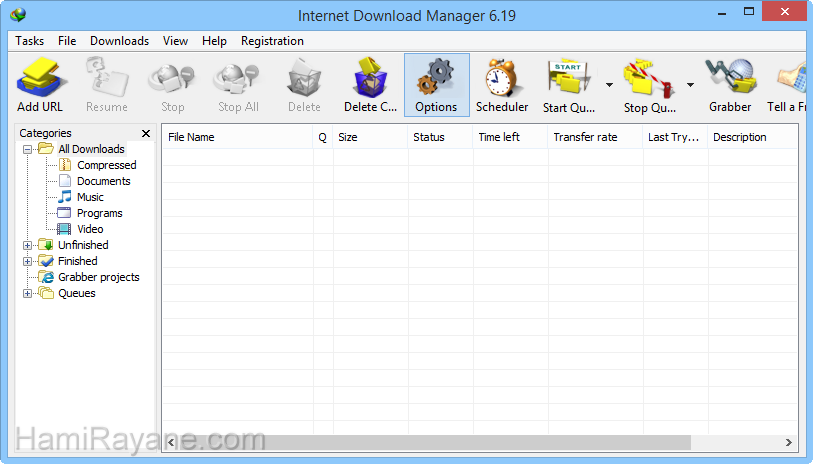This screenshot has height=464, width=813.
Task: Click the horizontal scrollbar thumb
Action: pos(434,442)
